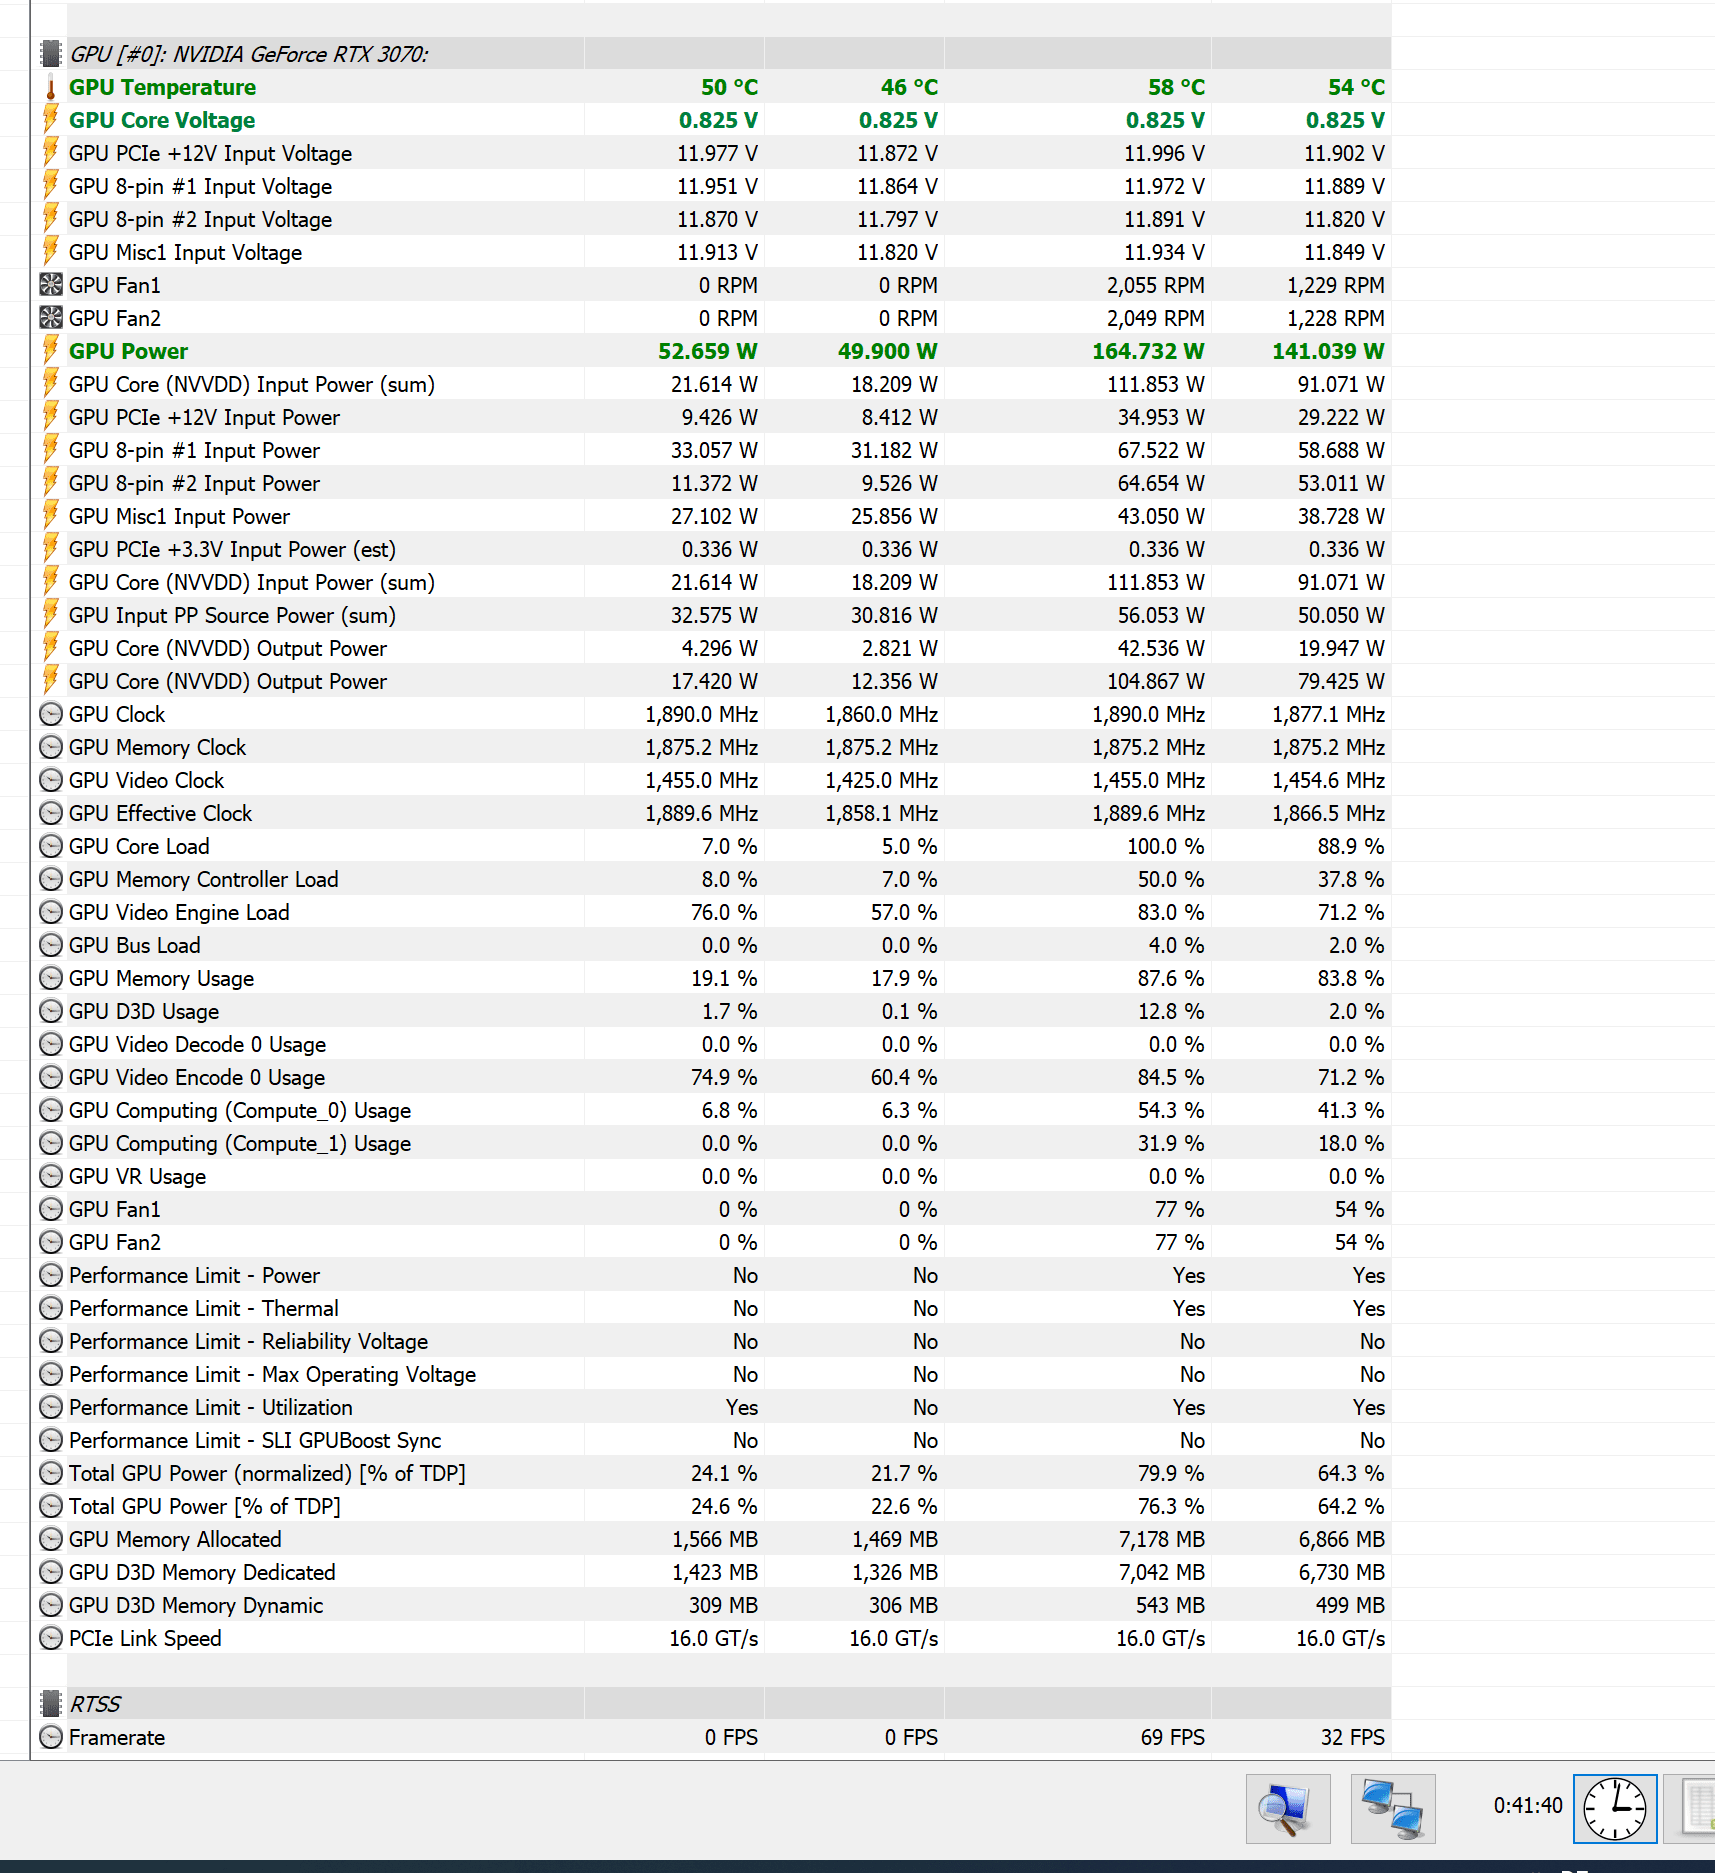The width and height of the screenshot is (1715, 1873).
Task: Click the gauge icon for Performance Limit - Power
Action: pyautogui.click(x=51, y=1275)
